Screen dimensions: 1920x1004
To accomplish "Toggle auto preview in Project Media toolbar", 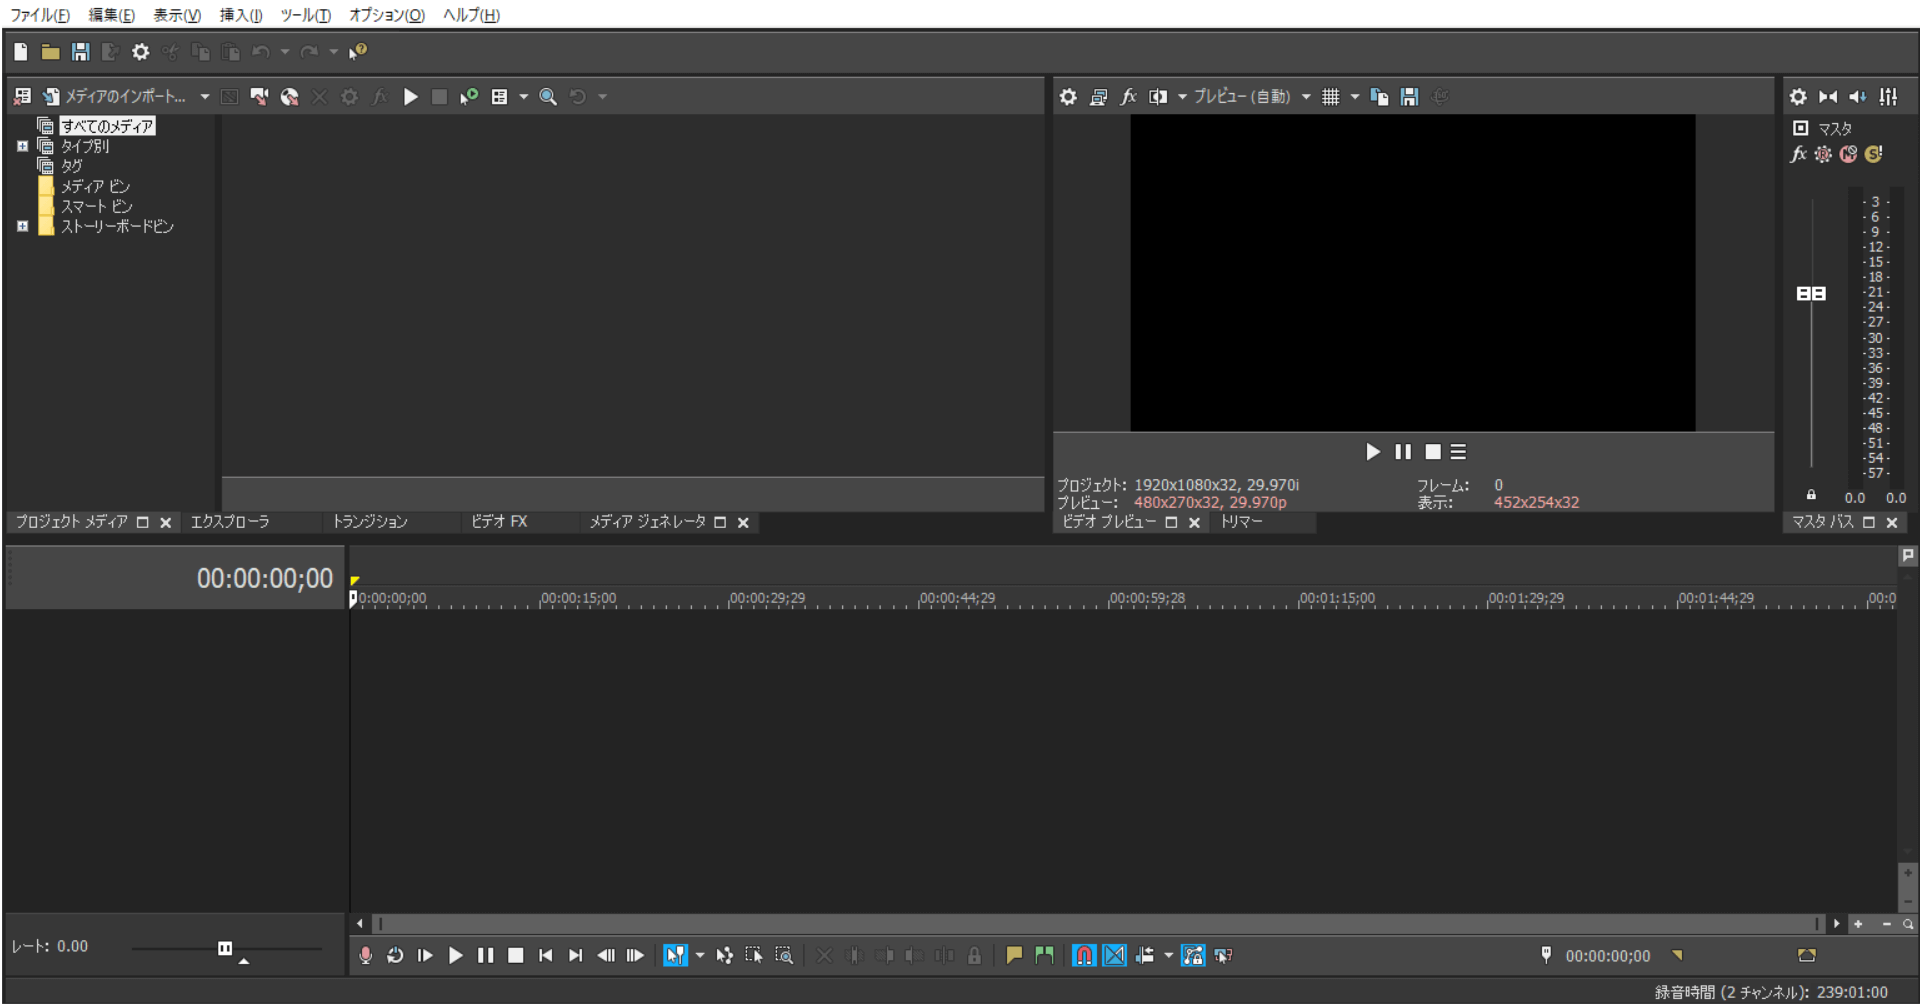I will coord(469,97).
